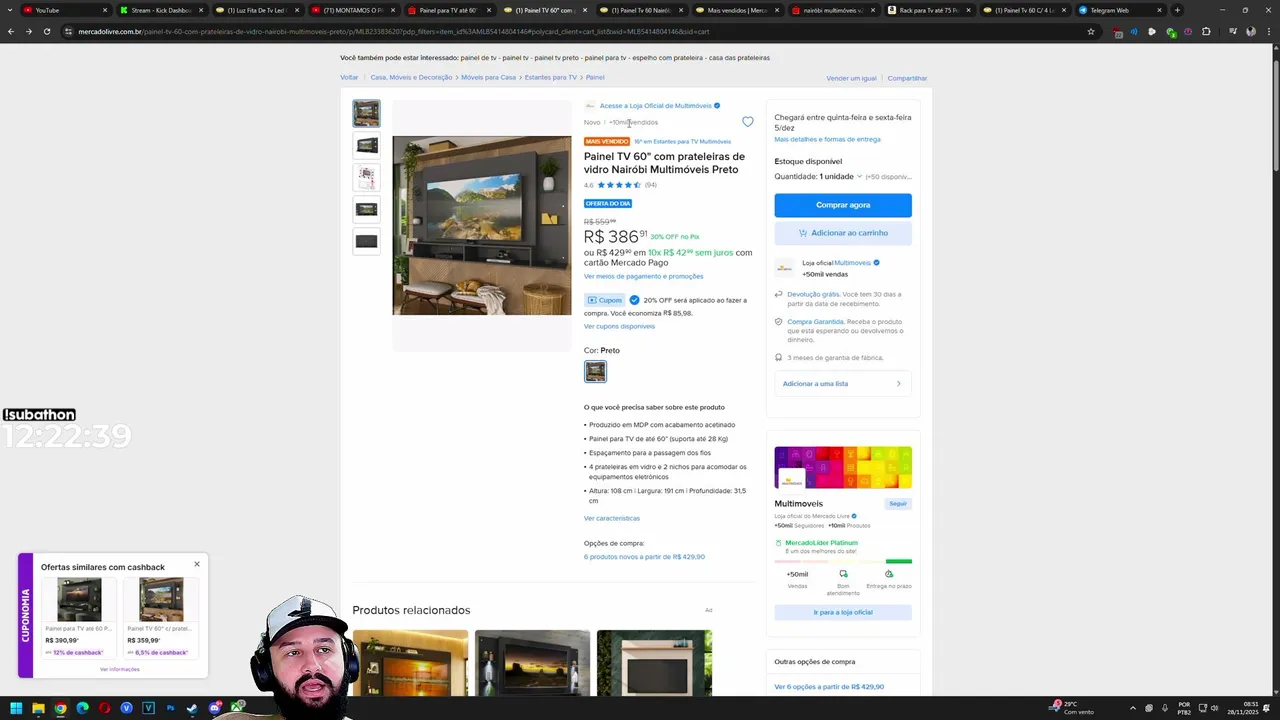Open Steam from the taskbar
The height and width of the screenshot is (720, 1280).
[x=192, y=708]
